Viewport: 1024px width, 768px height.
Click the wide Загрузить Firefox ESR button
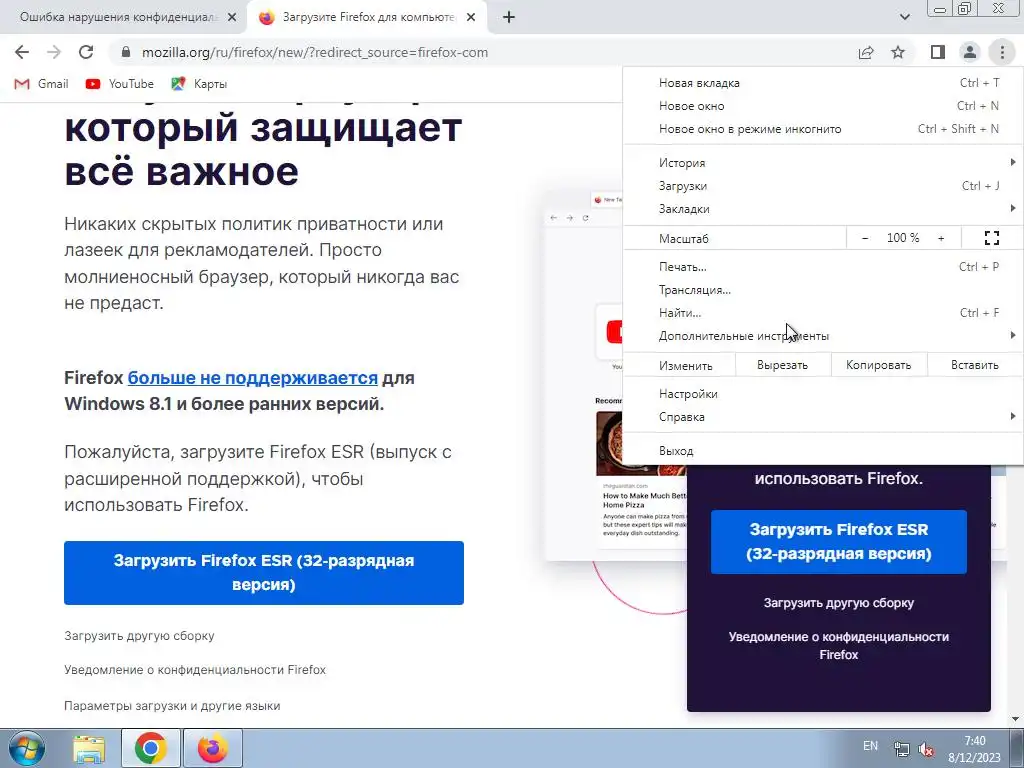pos(264,573)
